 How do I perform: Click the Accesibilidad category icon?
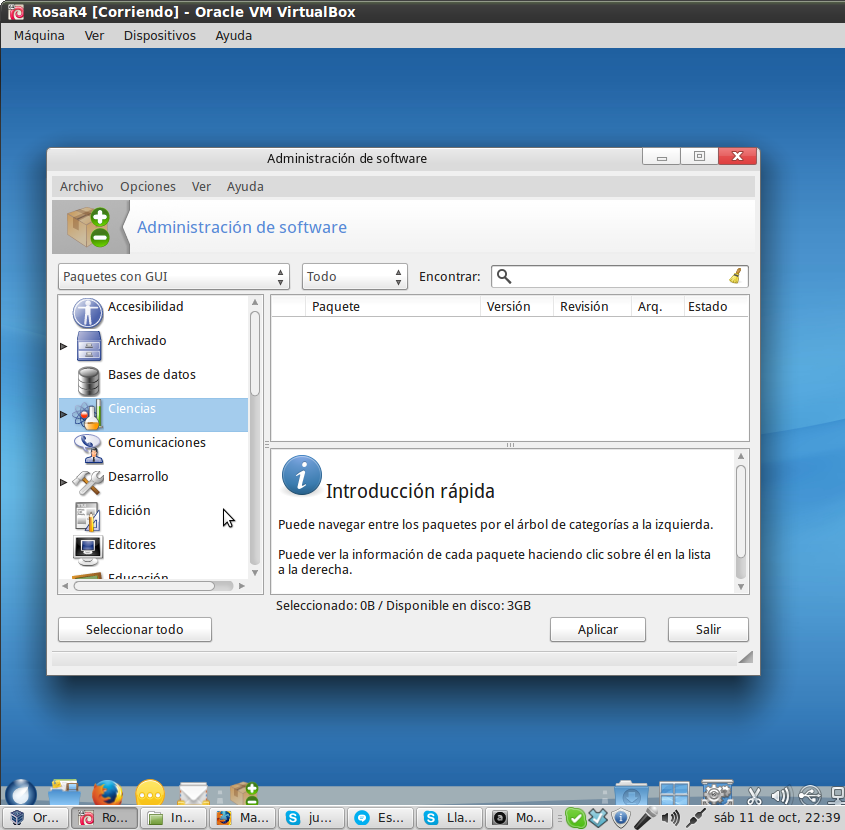[88, 312]
